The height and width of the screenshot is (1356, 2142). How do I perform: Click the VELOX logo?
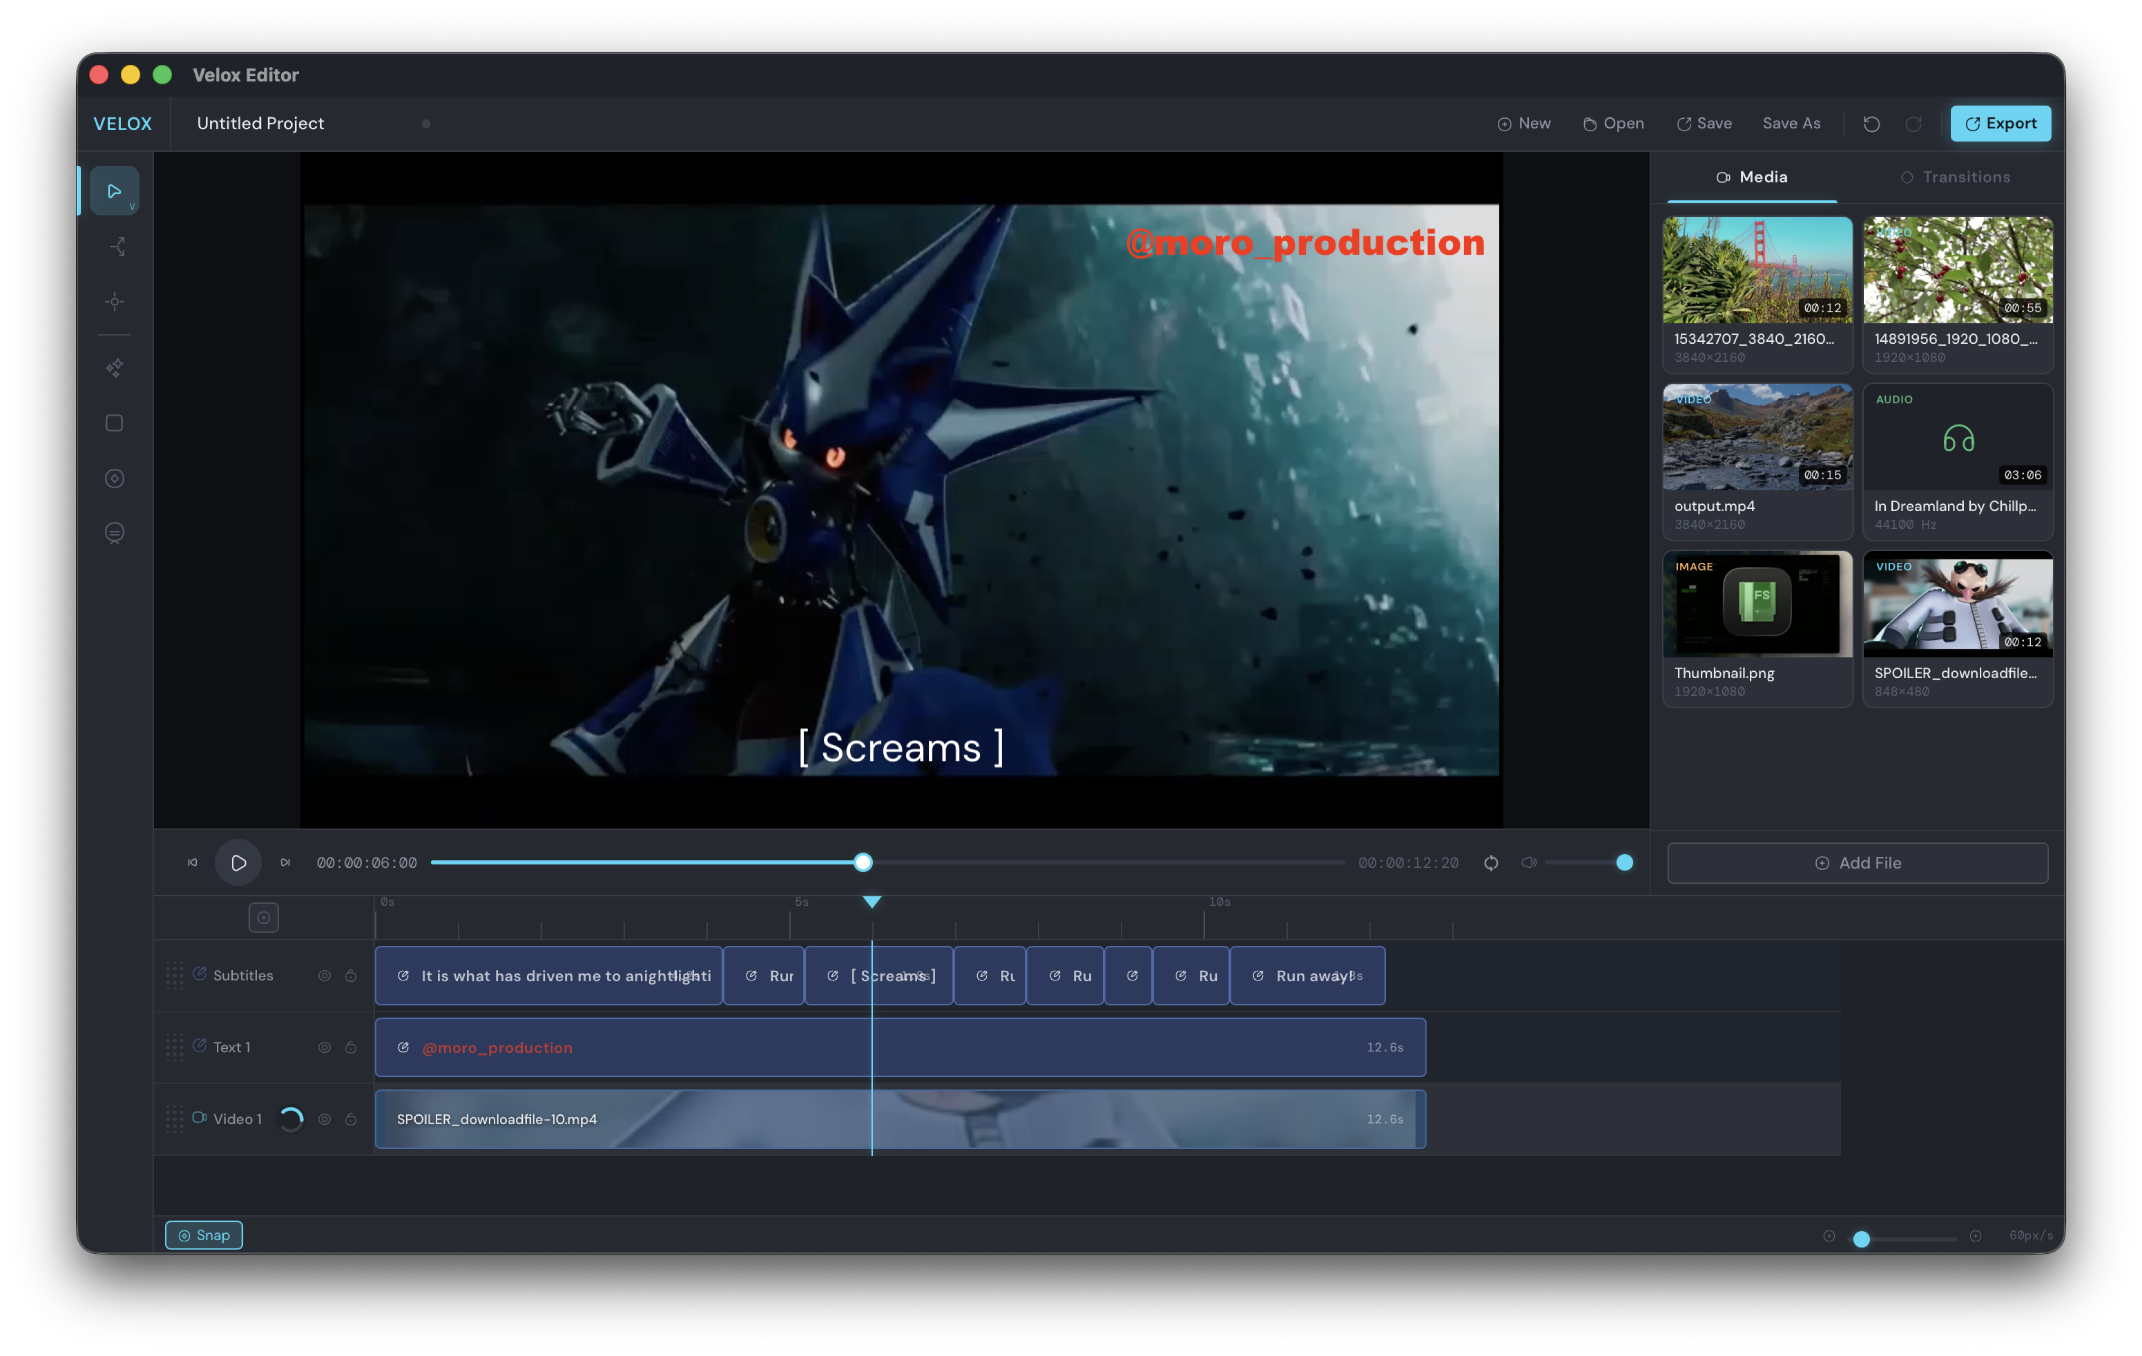point(123,124)
